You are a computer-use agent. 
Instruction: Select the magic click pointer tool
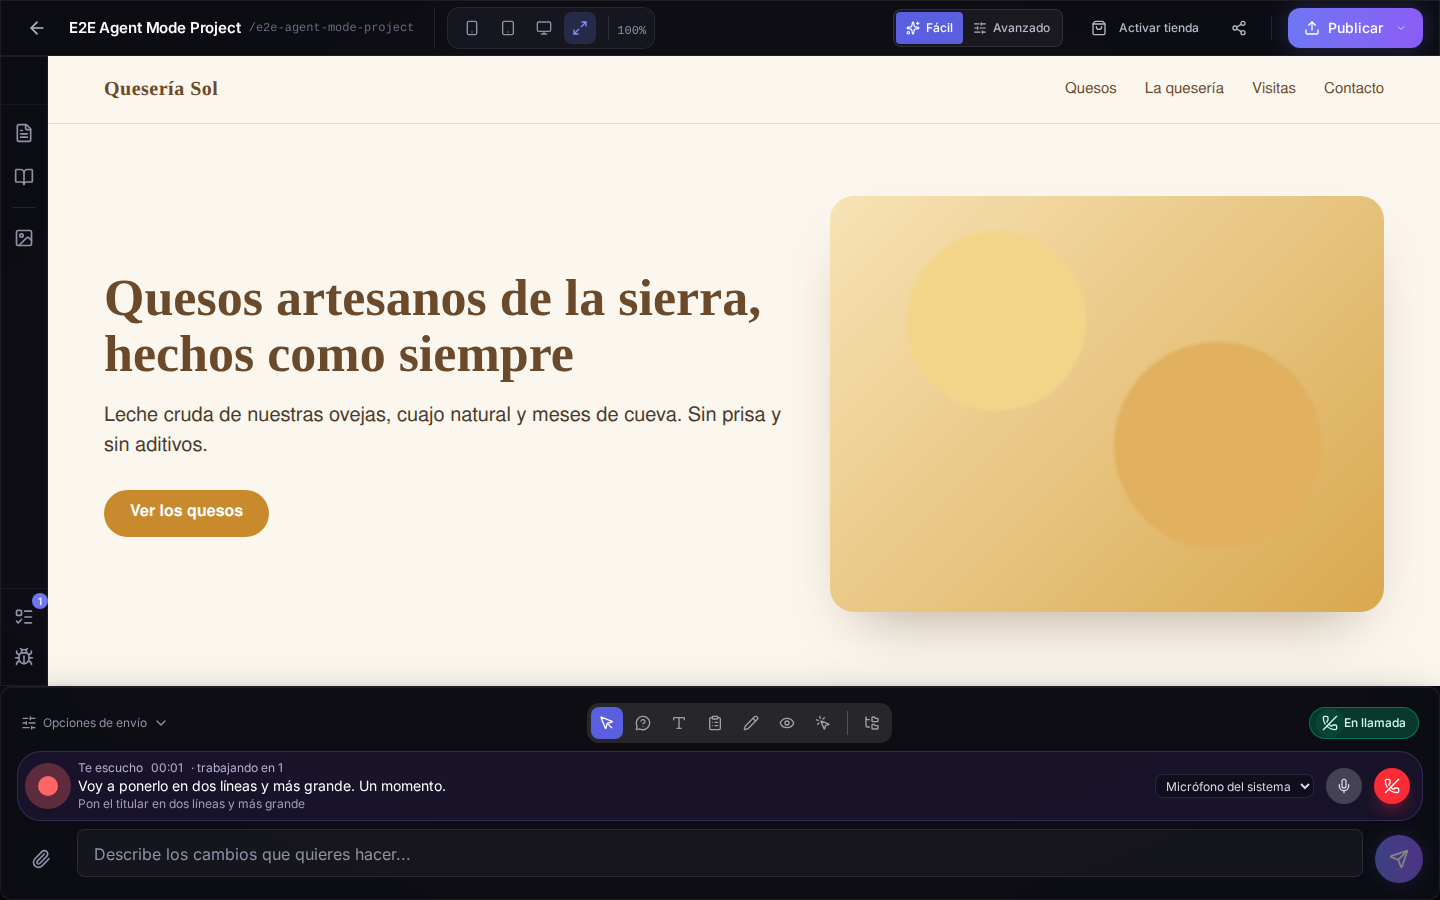[x=823, y=723]
